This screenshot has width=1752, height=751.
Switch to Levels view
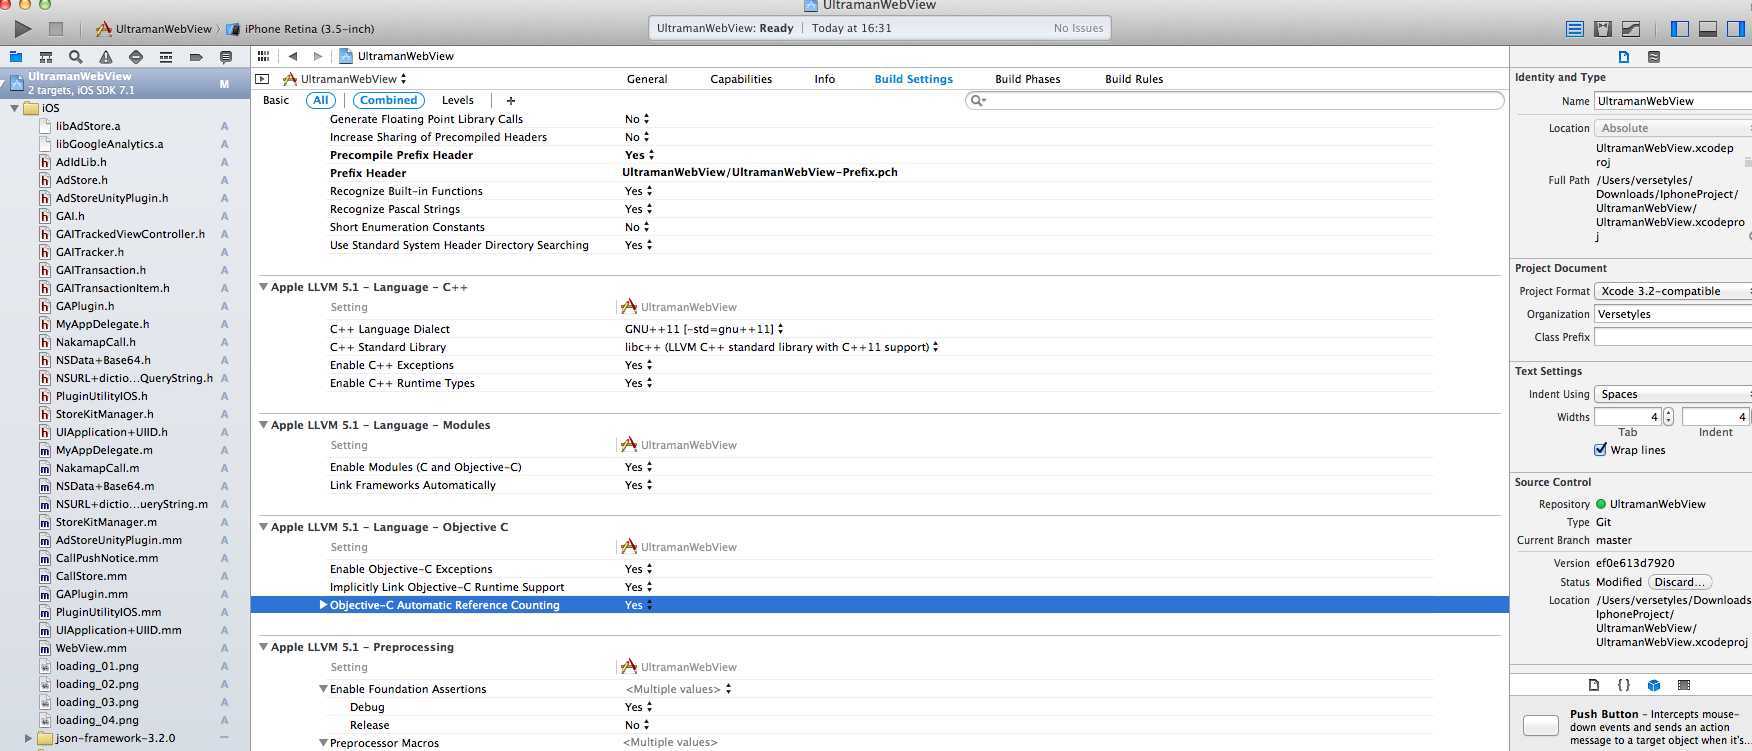(x=458, y=100)
